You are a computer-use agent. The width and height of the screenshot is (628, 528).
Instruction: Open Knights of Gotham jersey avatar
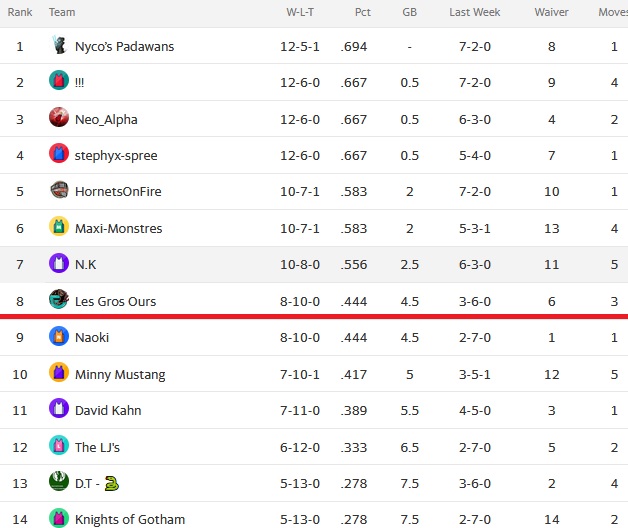[x=59, y=518]
